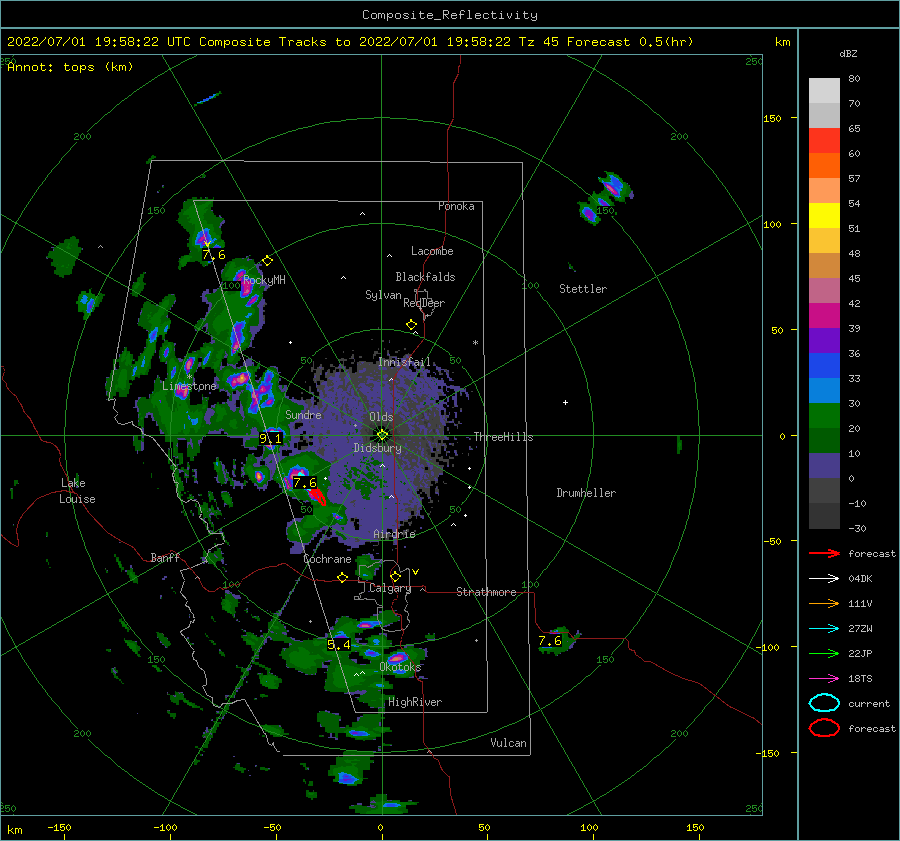
Task: Click the Lake Louise label
Action: pyautogui.click(x=77, y=491)
